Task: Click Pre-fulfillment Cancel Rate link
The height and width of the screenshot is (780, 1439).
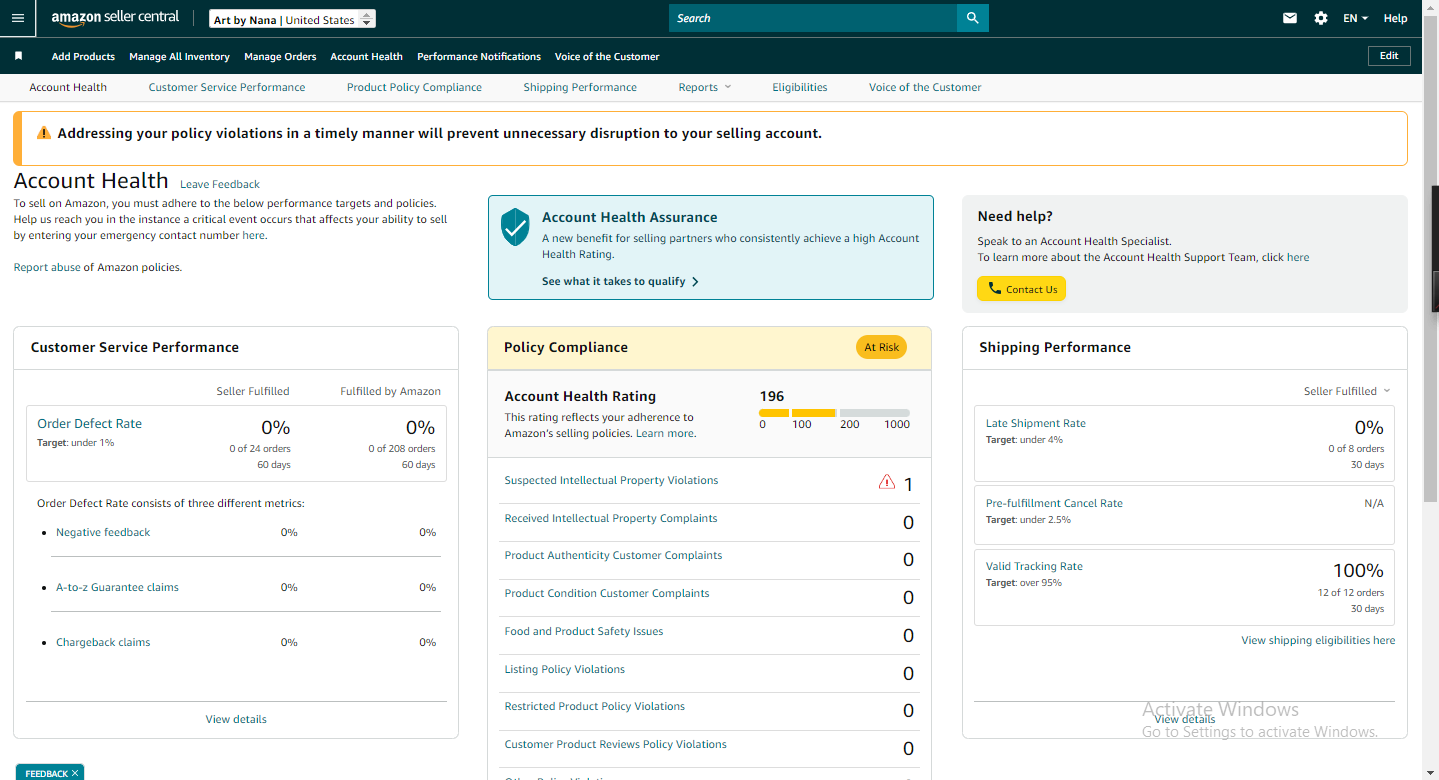Action: 1054,503
